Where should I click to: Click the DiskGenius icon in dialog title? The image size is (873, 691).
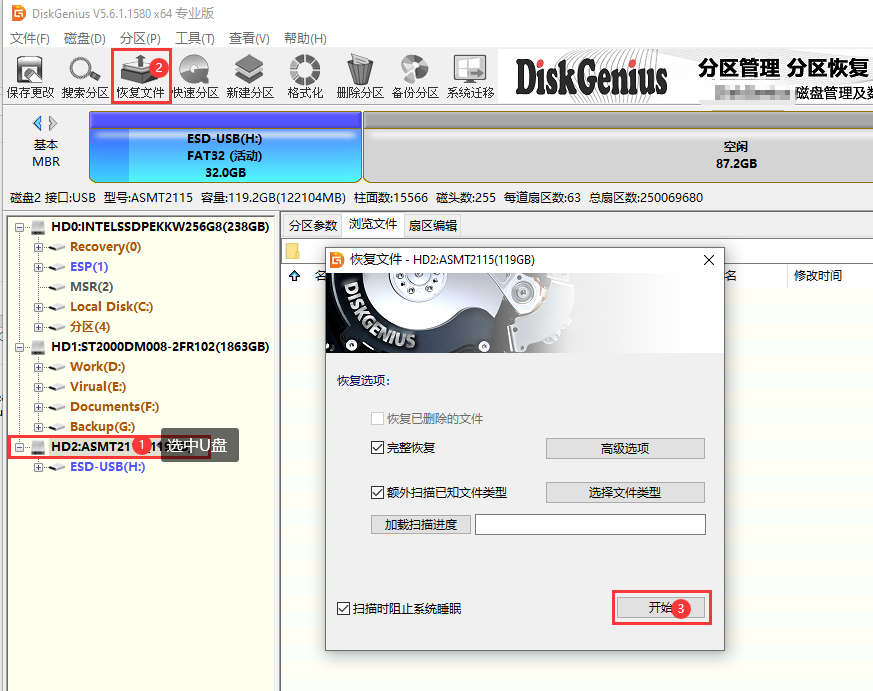coord(337,260)
